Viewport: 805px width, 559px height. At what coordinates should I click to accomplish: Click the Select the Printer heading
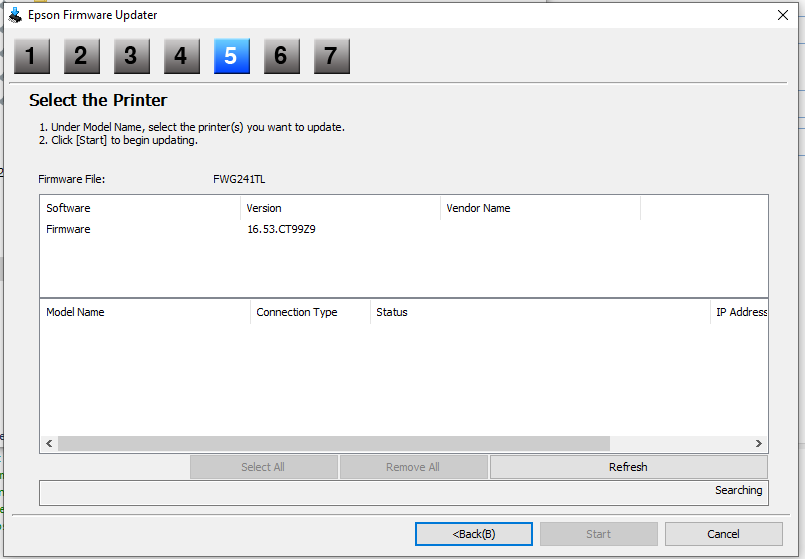(x=98, y=100)
